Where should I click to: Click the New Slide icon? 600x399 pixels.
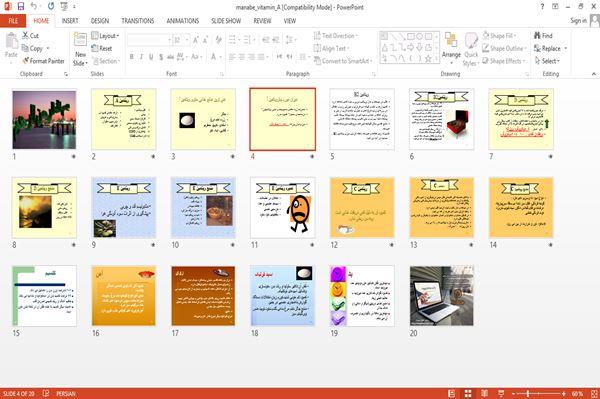(x=80, y=40)
